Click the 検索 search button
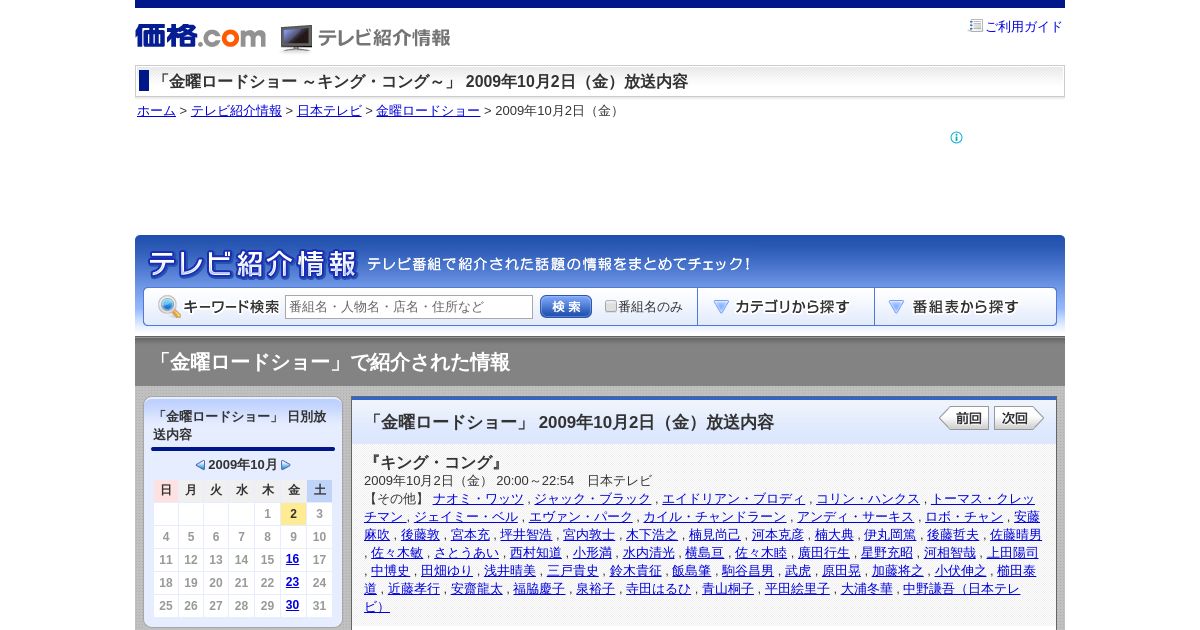This screenshot has width=1200, height=630. click(566, 307)
